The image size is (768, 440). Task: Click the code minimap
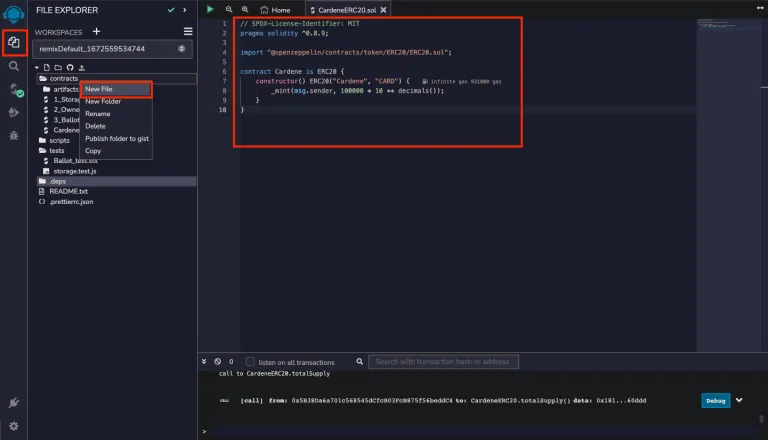point(718,24)
